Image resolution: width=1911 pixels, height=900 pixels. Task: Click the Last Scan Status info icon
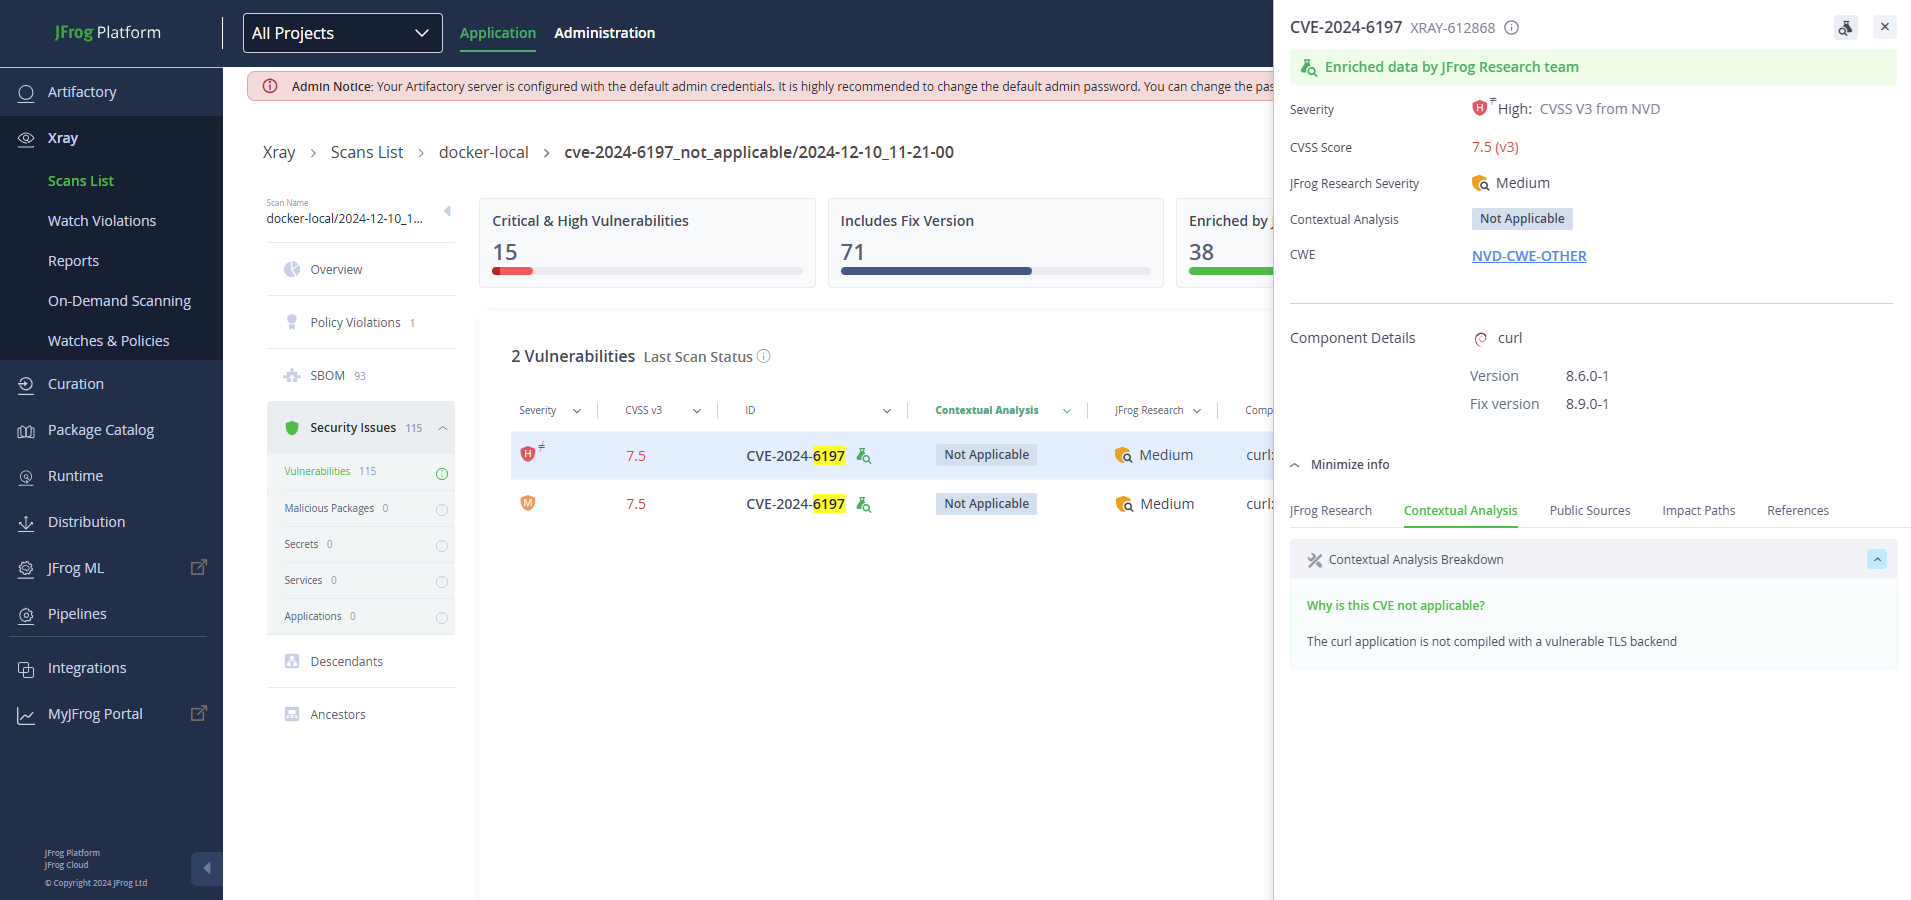pos(764,356)
